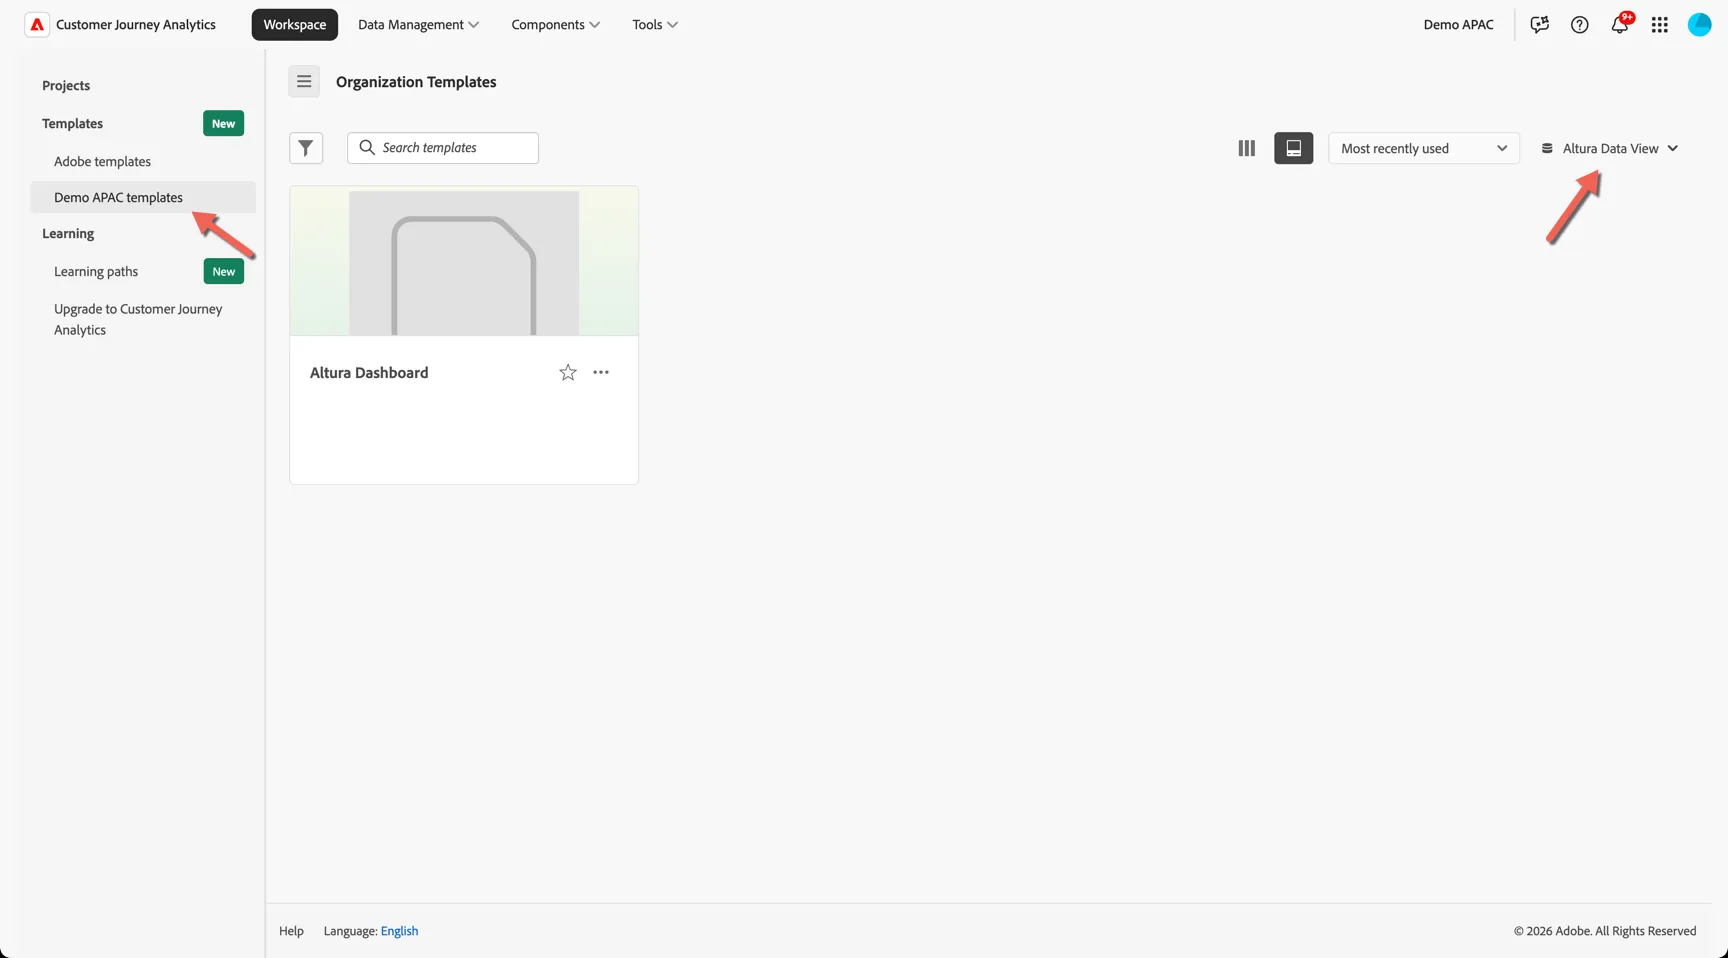This screenshot has width=1728, height=958.
Task: Open Projects in the sidebar
Action: [x=66, y=86]
